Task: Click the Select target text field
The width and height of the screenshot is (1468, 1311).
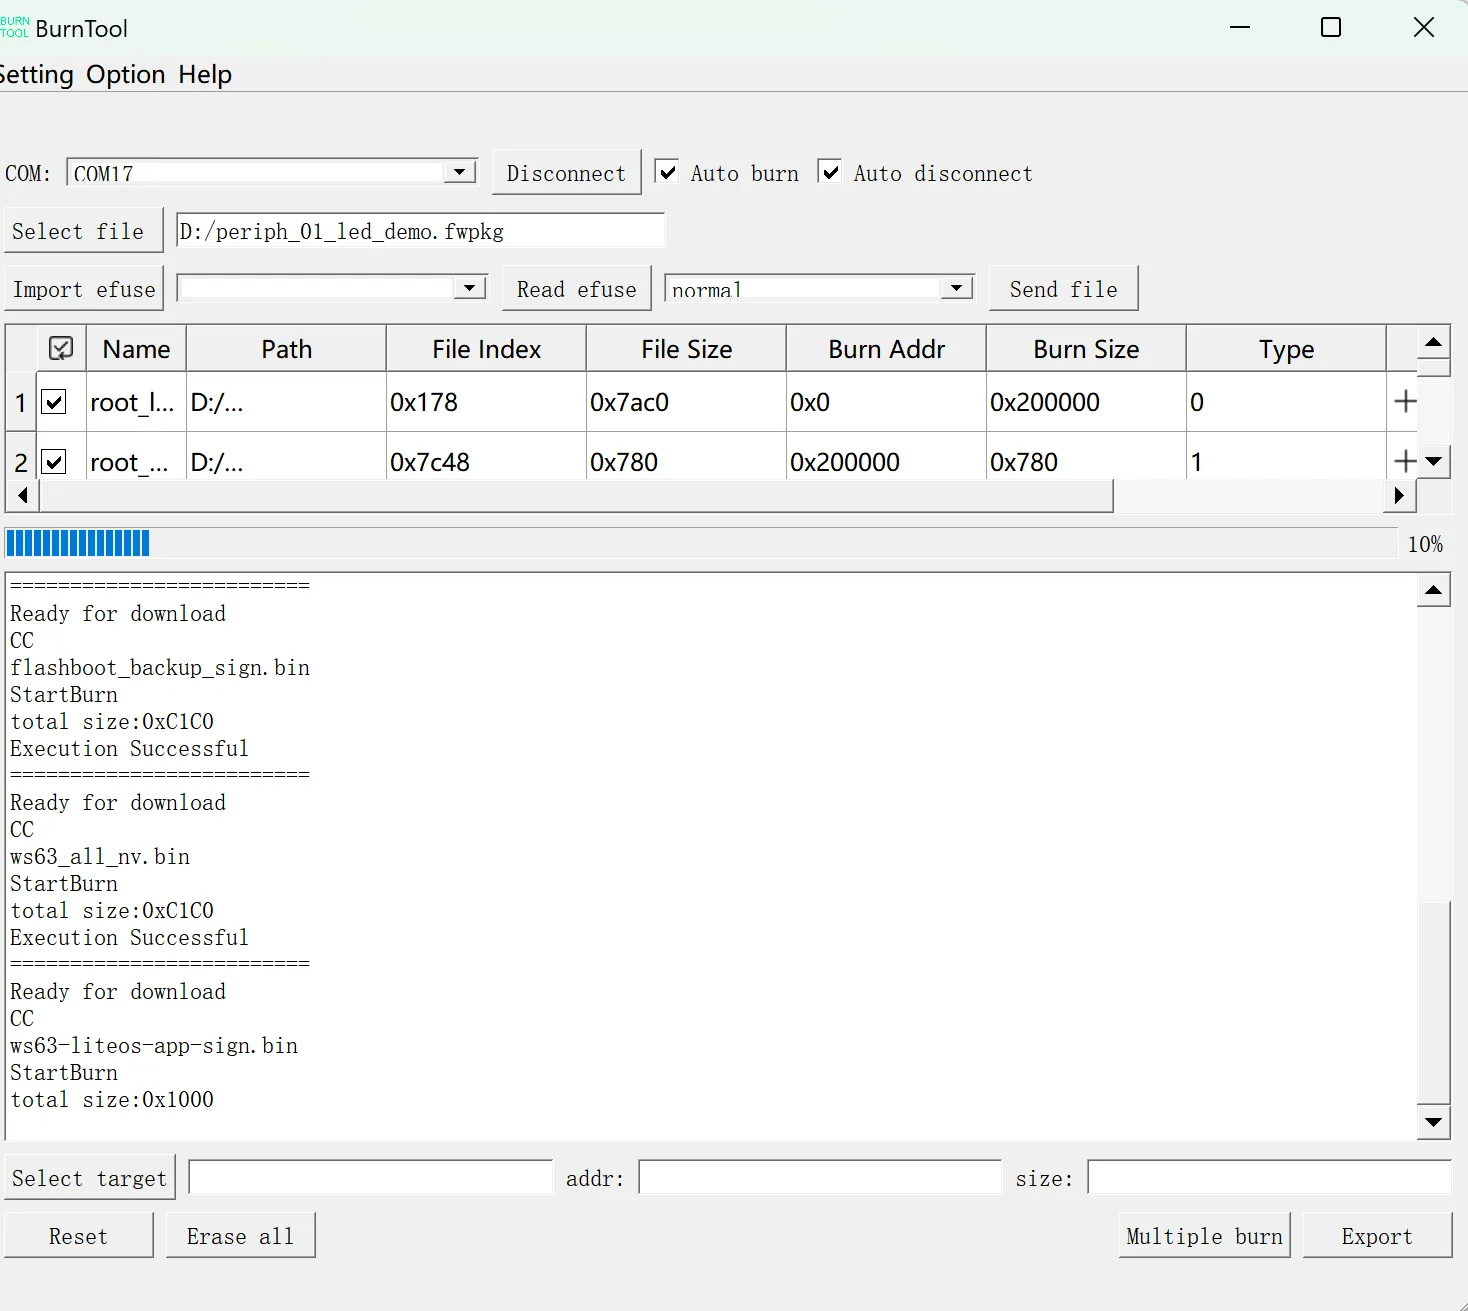Action: tap(370, 1177)
